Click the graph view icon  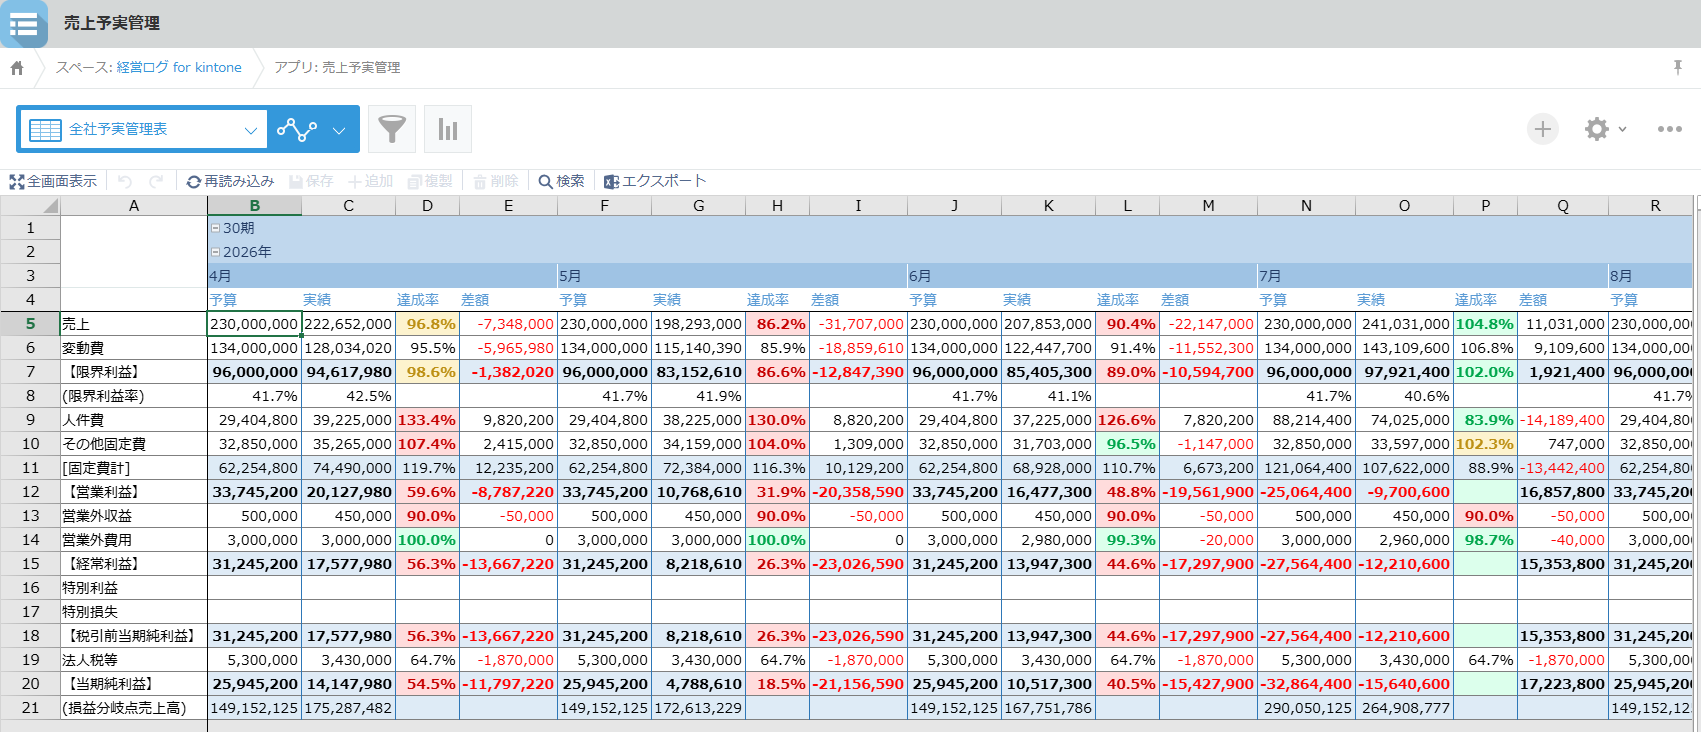(297, 130)
